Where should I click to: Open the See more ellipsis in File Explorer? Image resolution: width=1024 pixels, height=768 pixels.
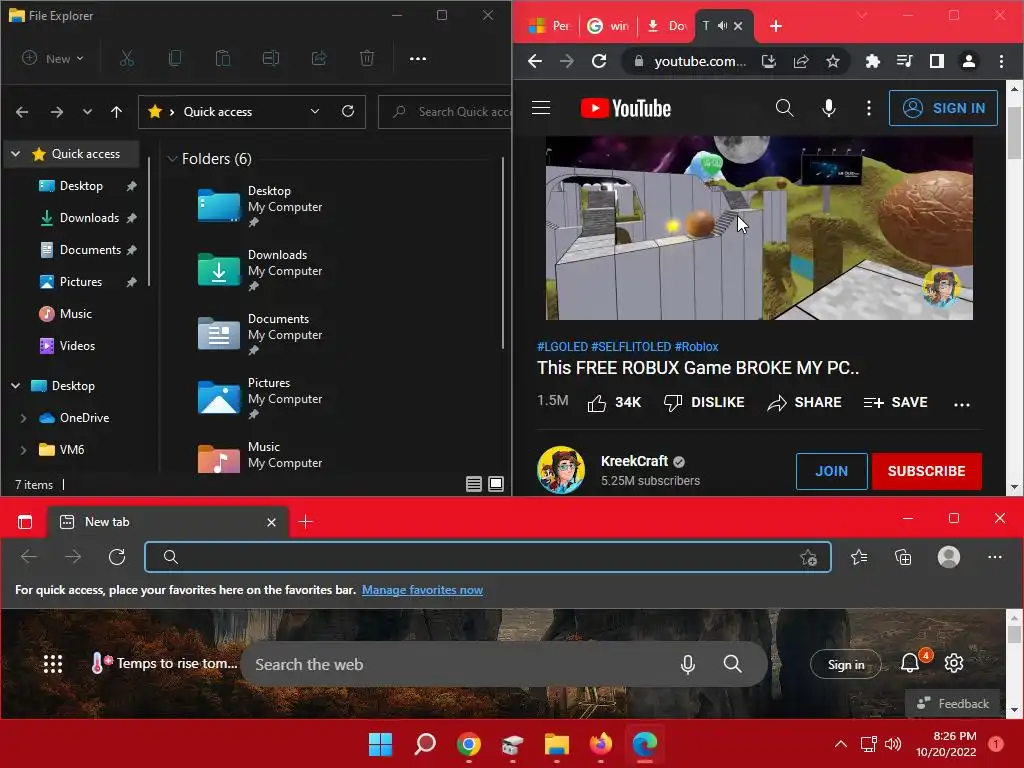tap(418, 59)
